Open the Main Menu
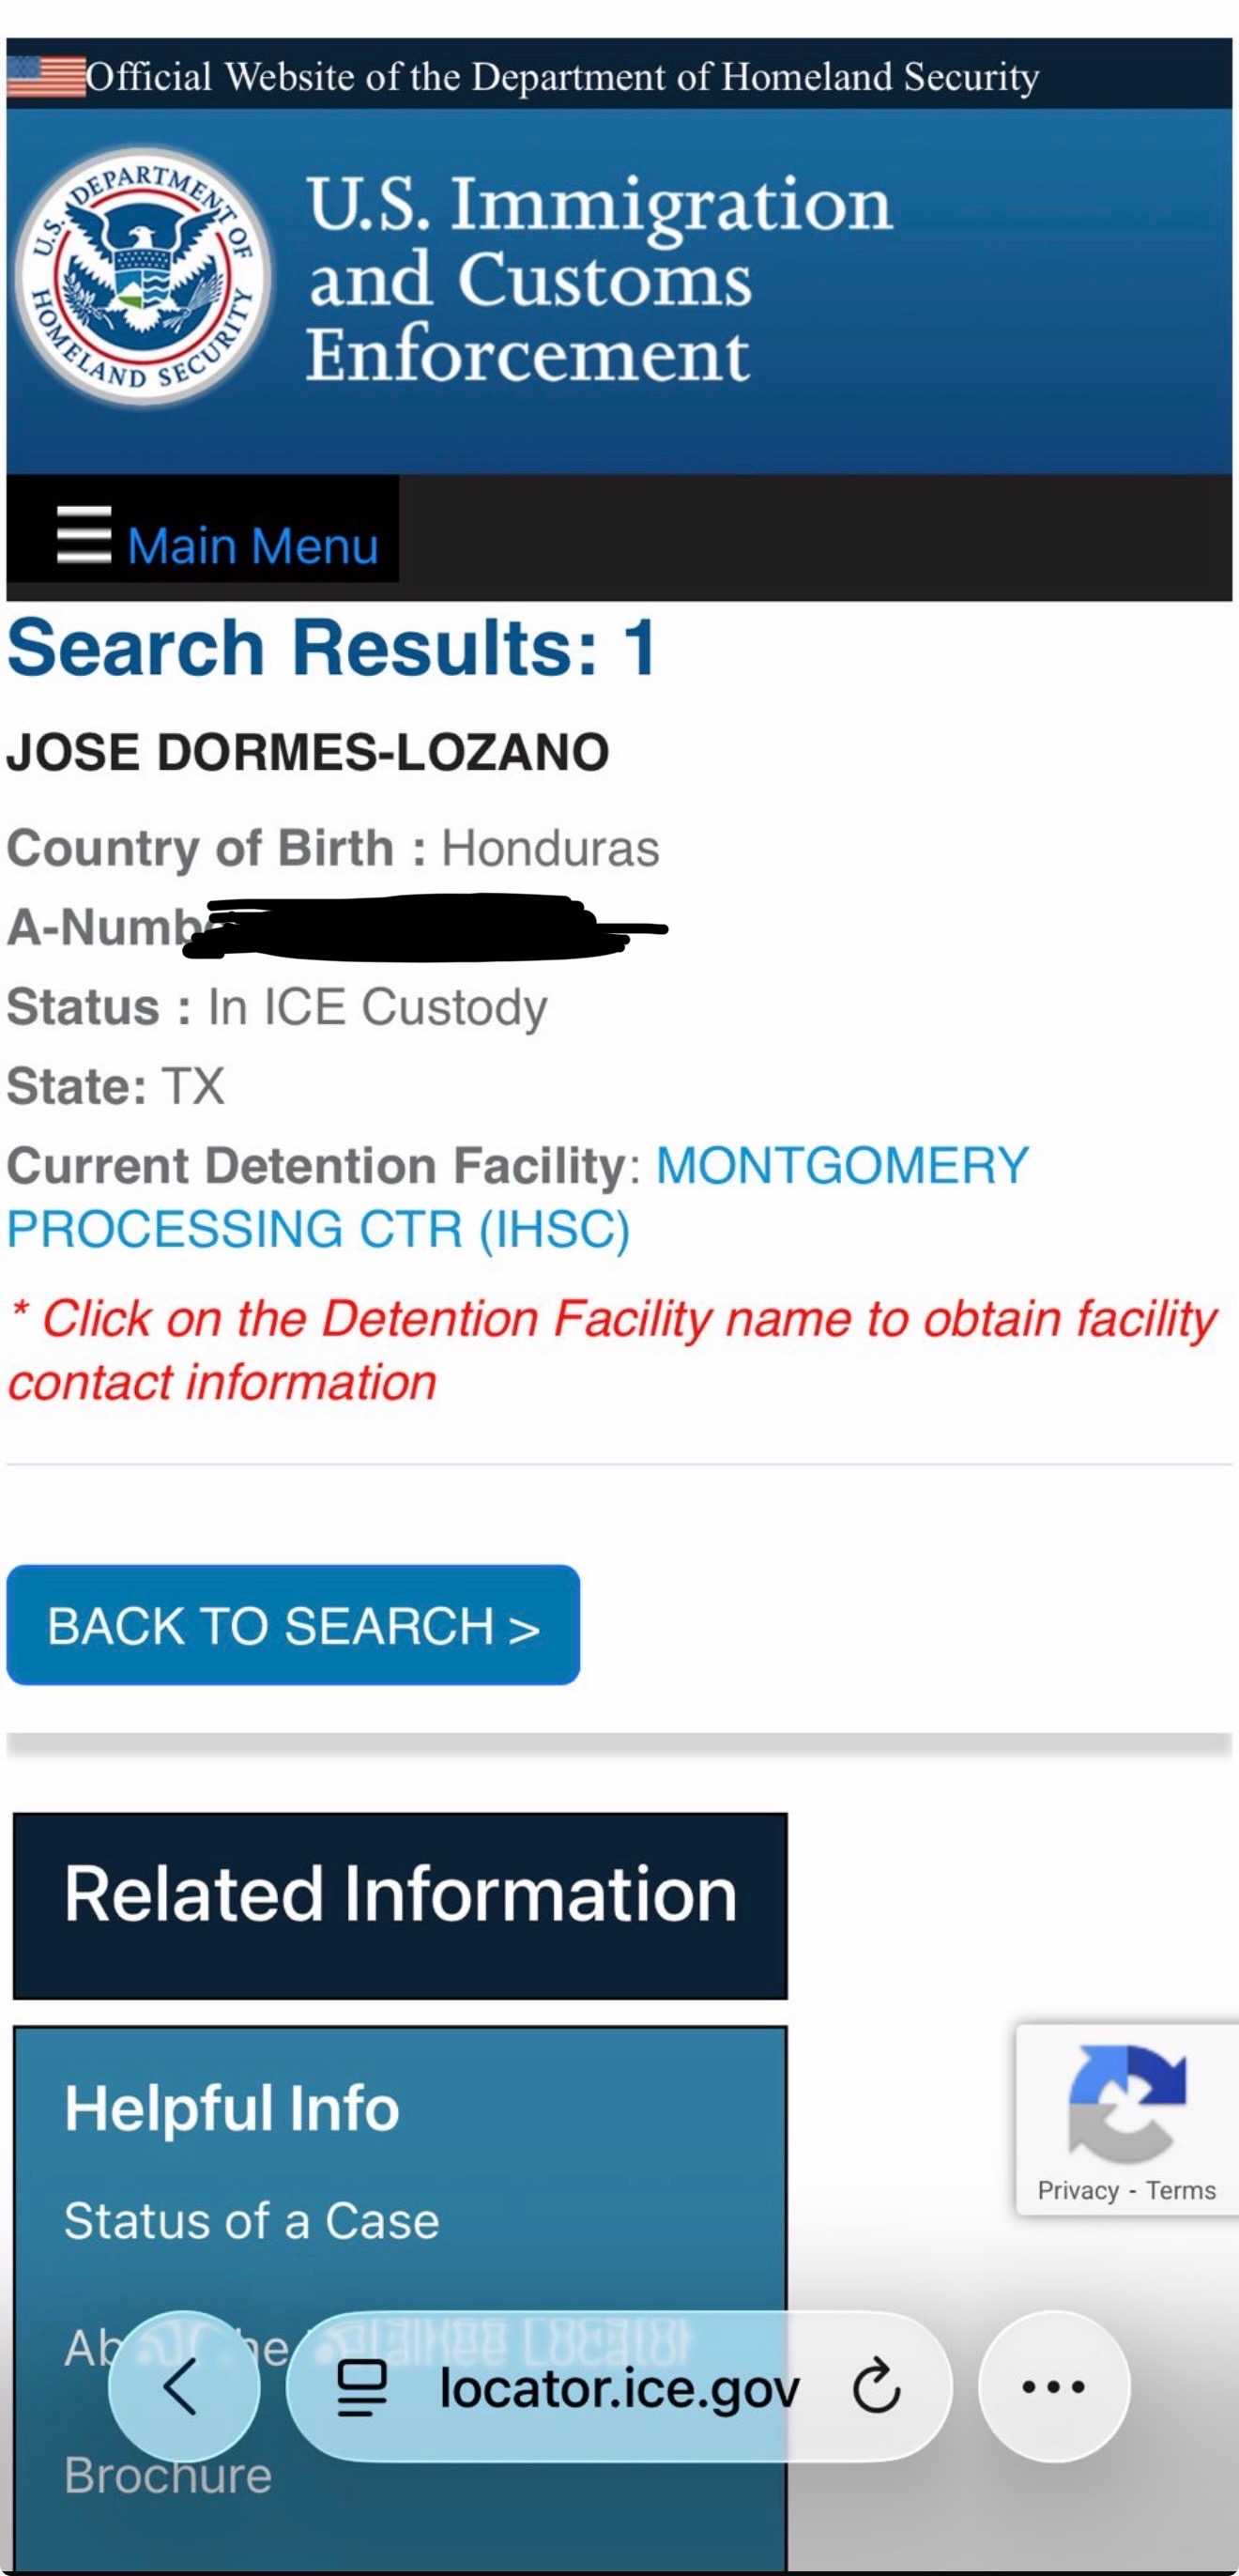This screenshot has width=1239, height=2576. 252,546
